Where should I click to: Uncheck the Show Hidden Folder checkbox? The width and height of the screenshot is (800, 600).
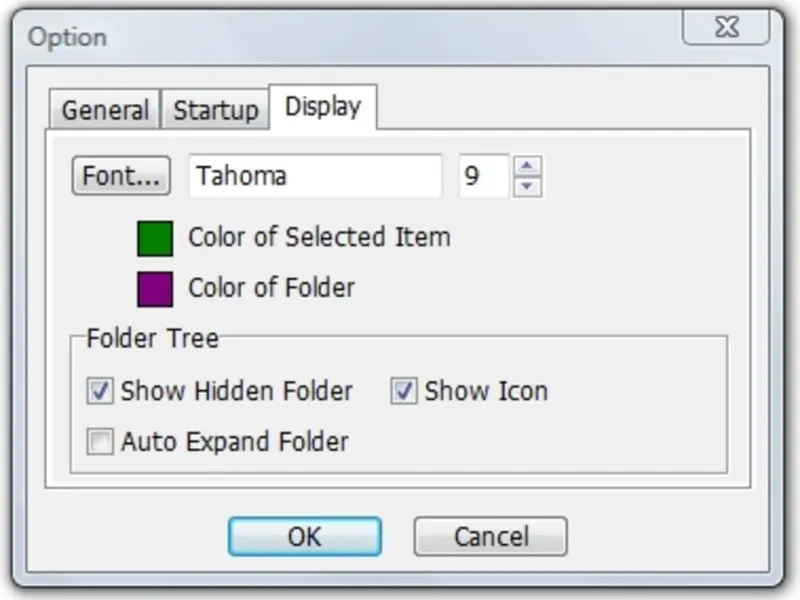100,391
